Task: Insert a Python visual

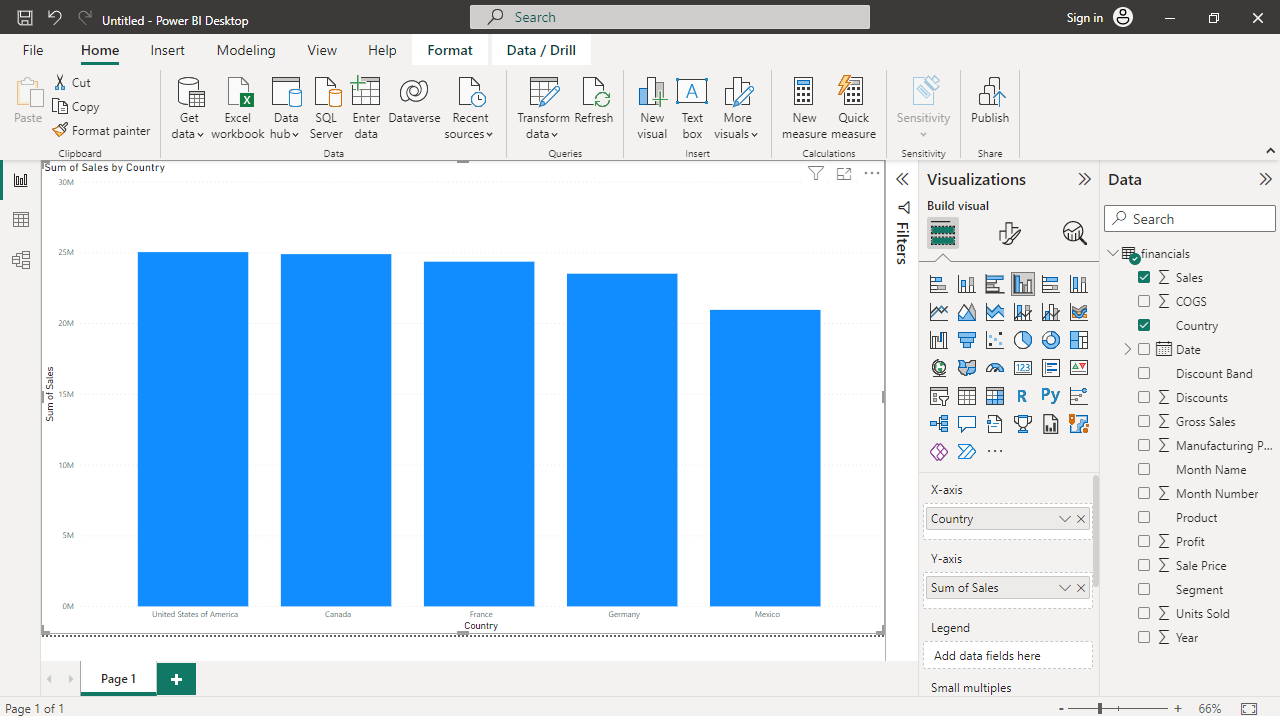Action: coord(1050,396)
